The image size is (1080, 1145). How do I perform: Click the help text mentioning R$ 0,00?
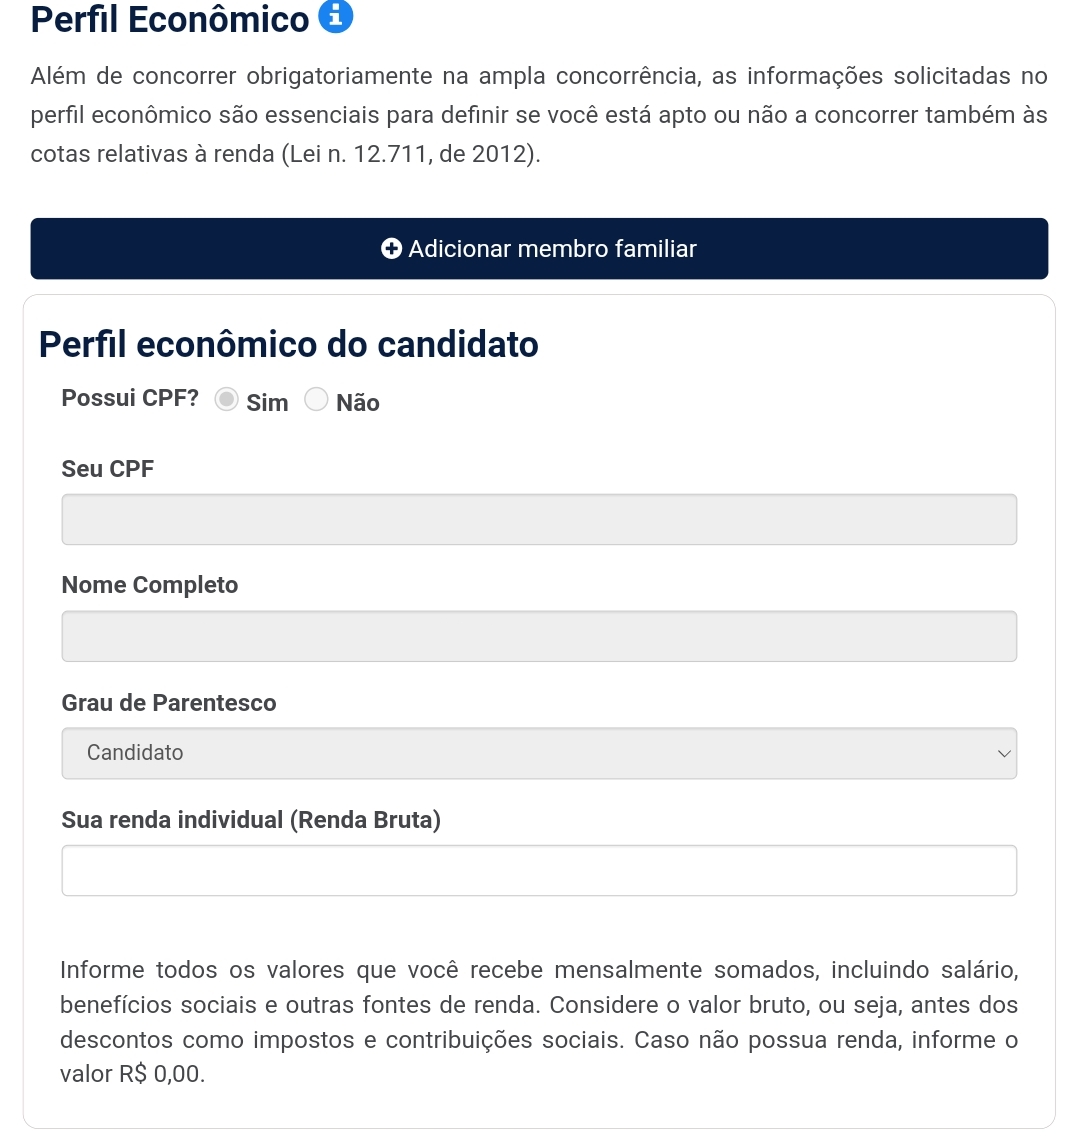coord(539,1022)
